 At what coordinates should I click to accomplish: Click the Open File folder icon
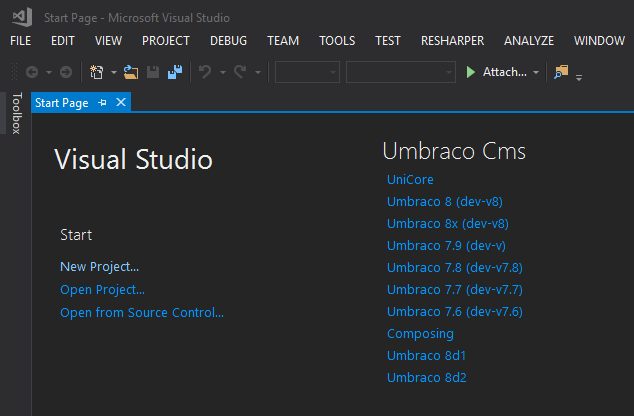[x=131, y=72]
